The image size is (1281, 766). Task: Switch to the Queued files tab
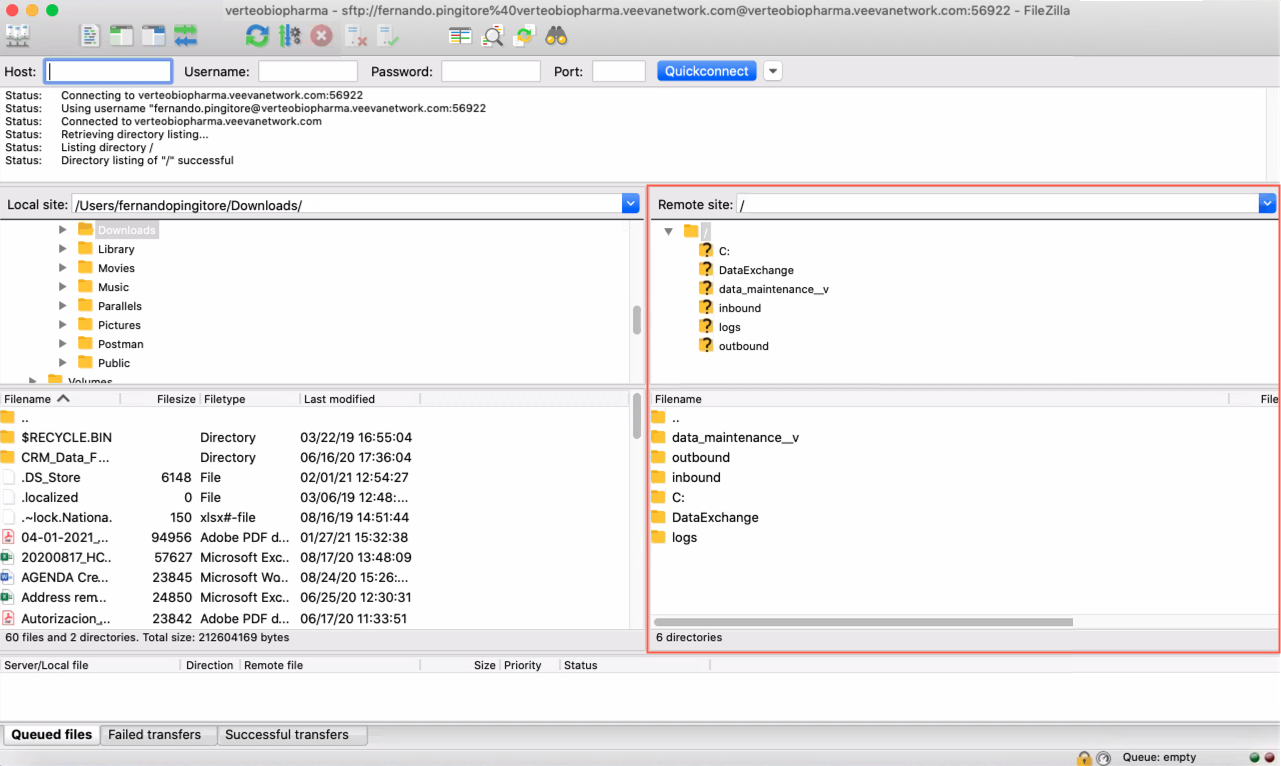tap(51, 734)
